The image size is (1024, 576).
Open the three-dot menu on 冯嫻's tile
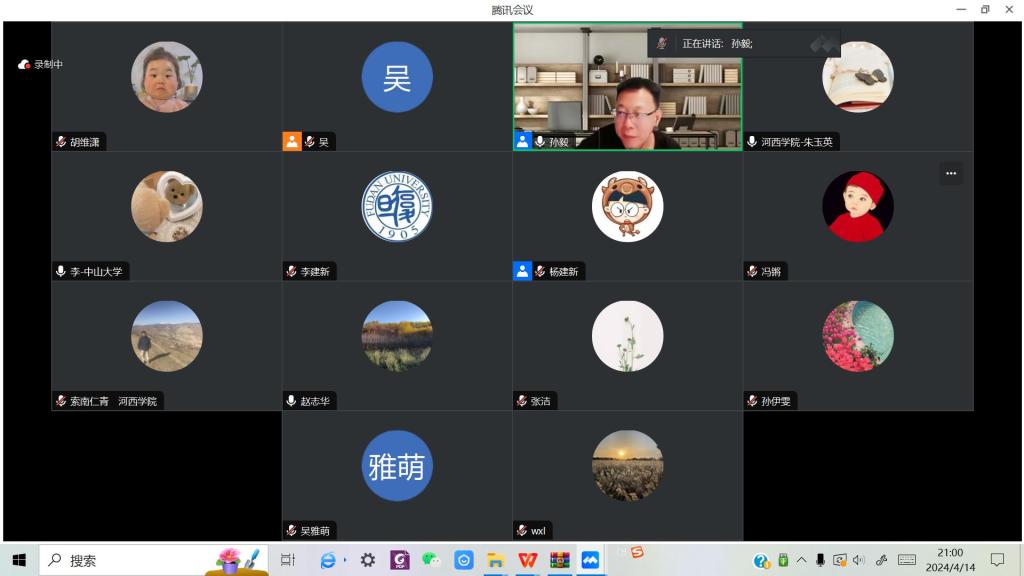tap(951, 173)
